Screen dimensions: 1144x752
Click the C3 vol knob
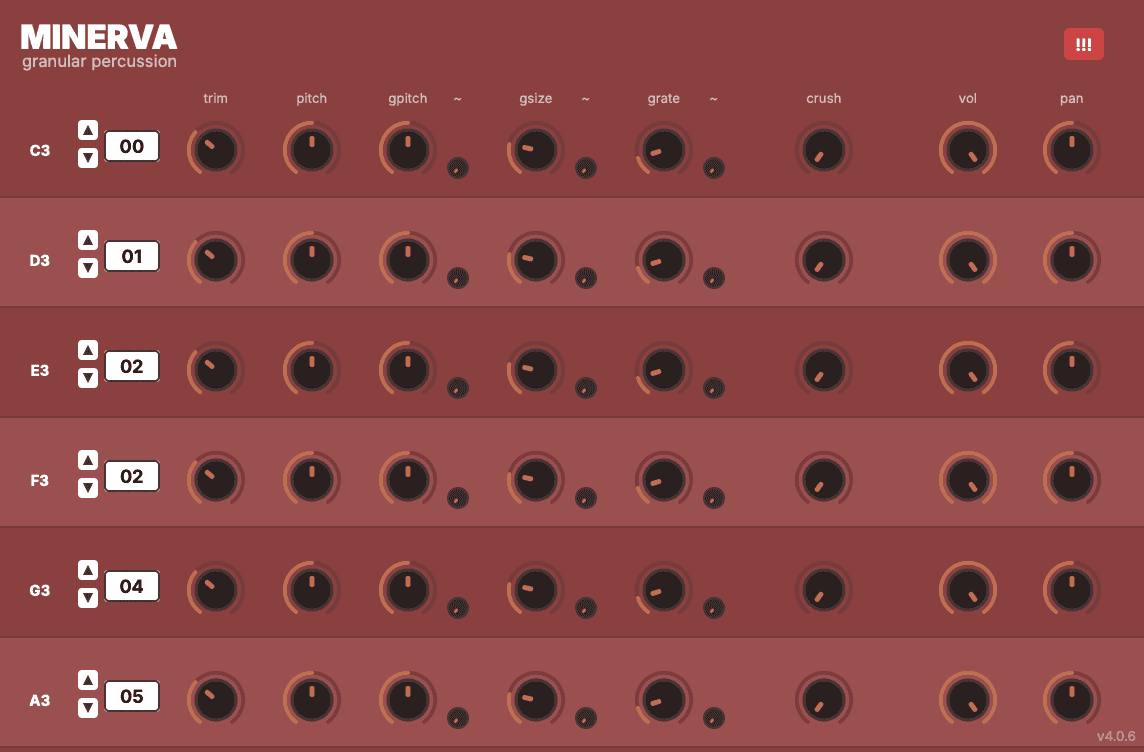click(968, 150)
